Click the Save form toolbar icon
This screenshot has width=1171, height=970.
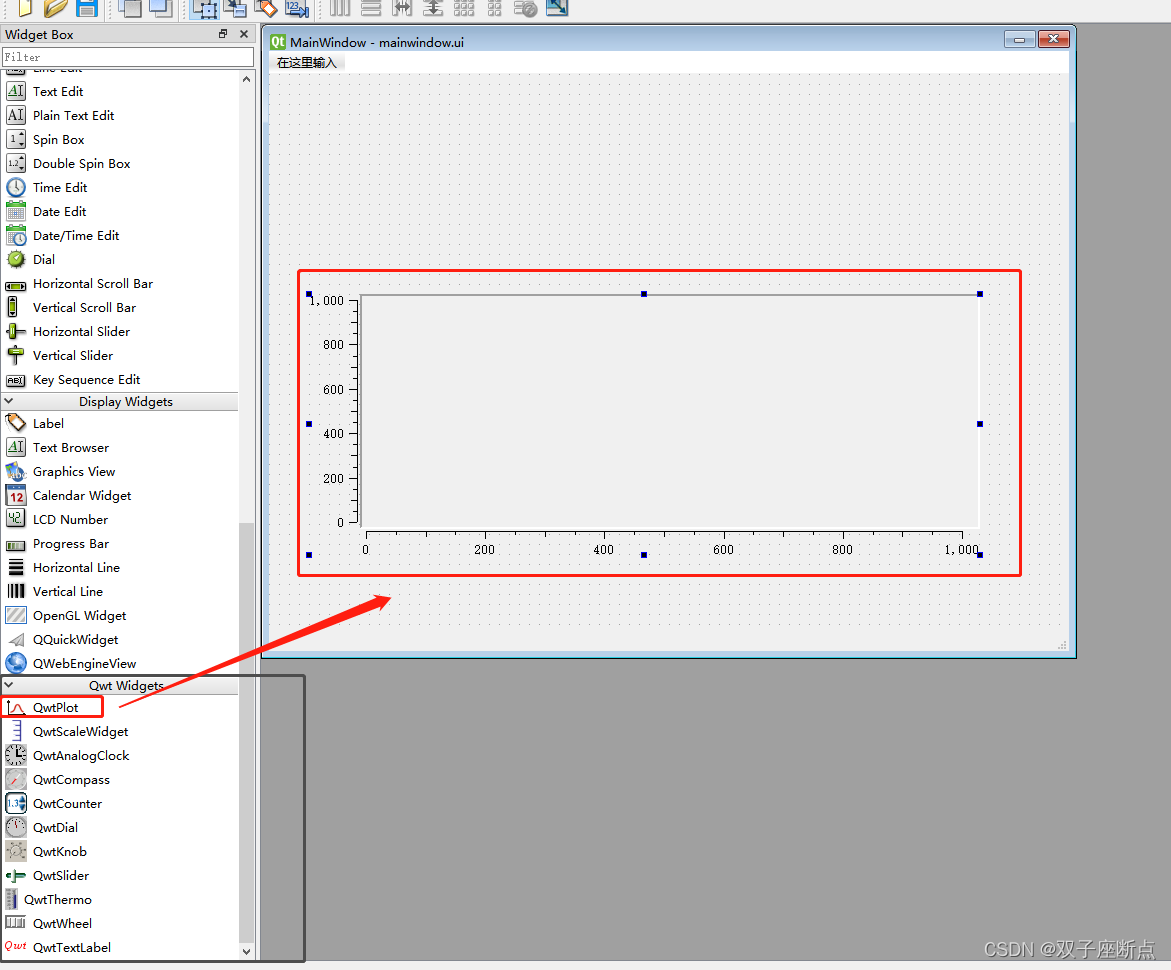point(87,8)
